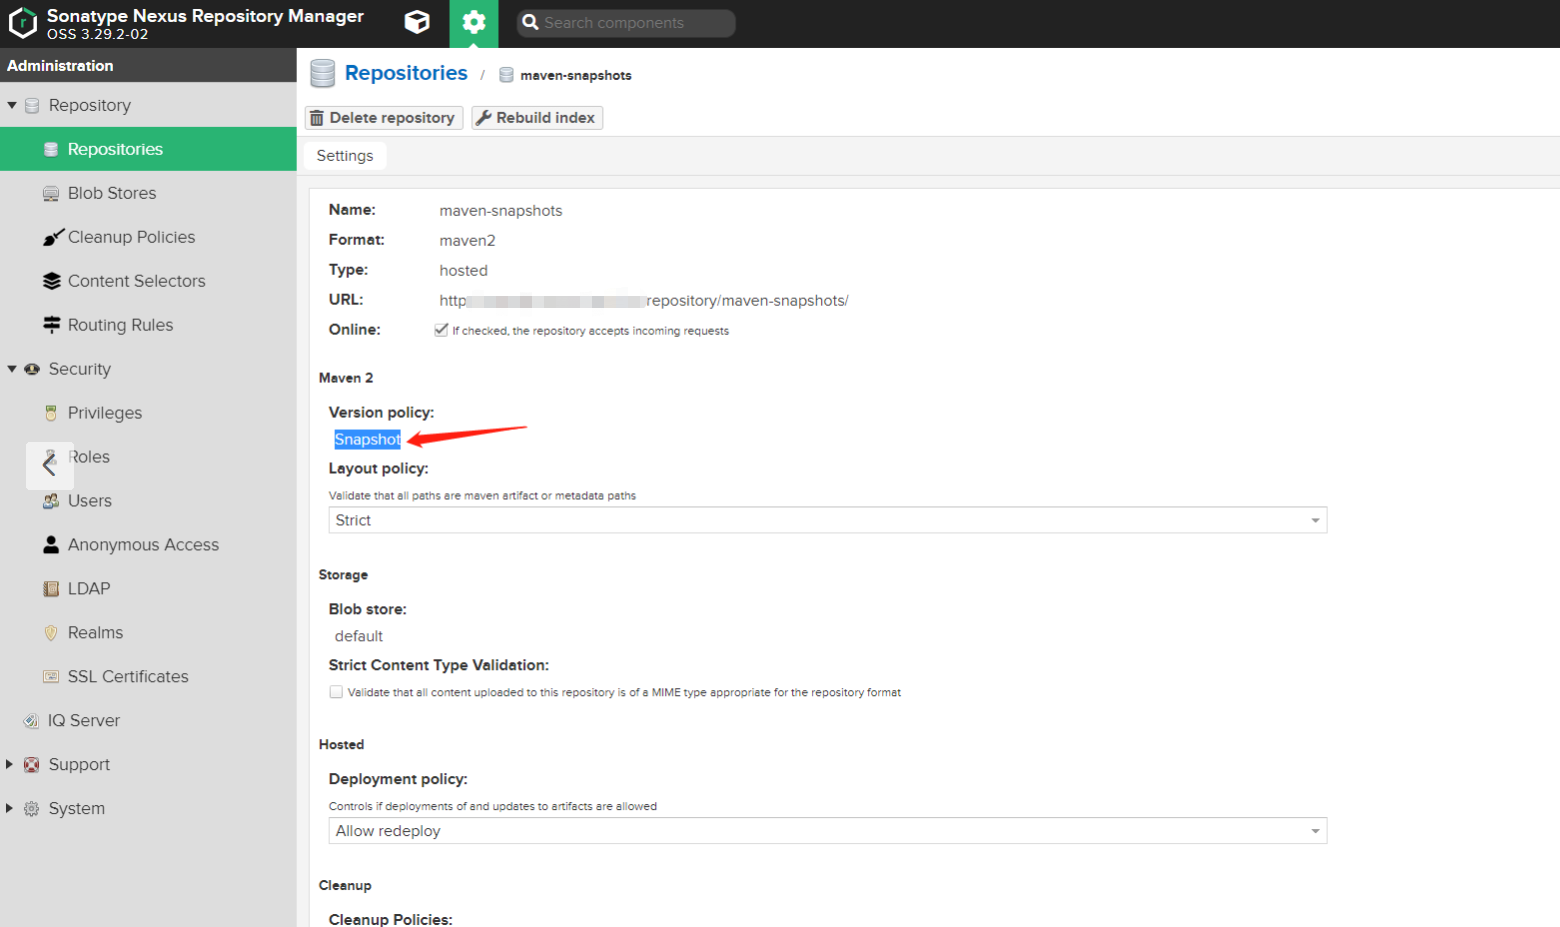Open the Layout policy dropdown showing Strict
Image resolution: width=1560 pixels, height=927 pixels.
(x=1314, y=519)
